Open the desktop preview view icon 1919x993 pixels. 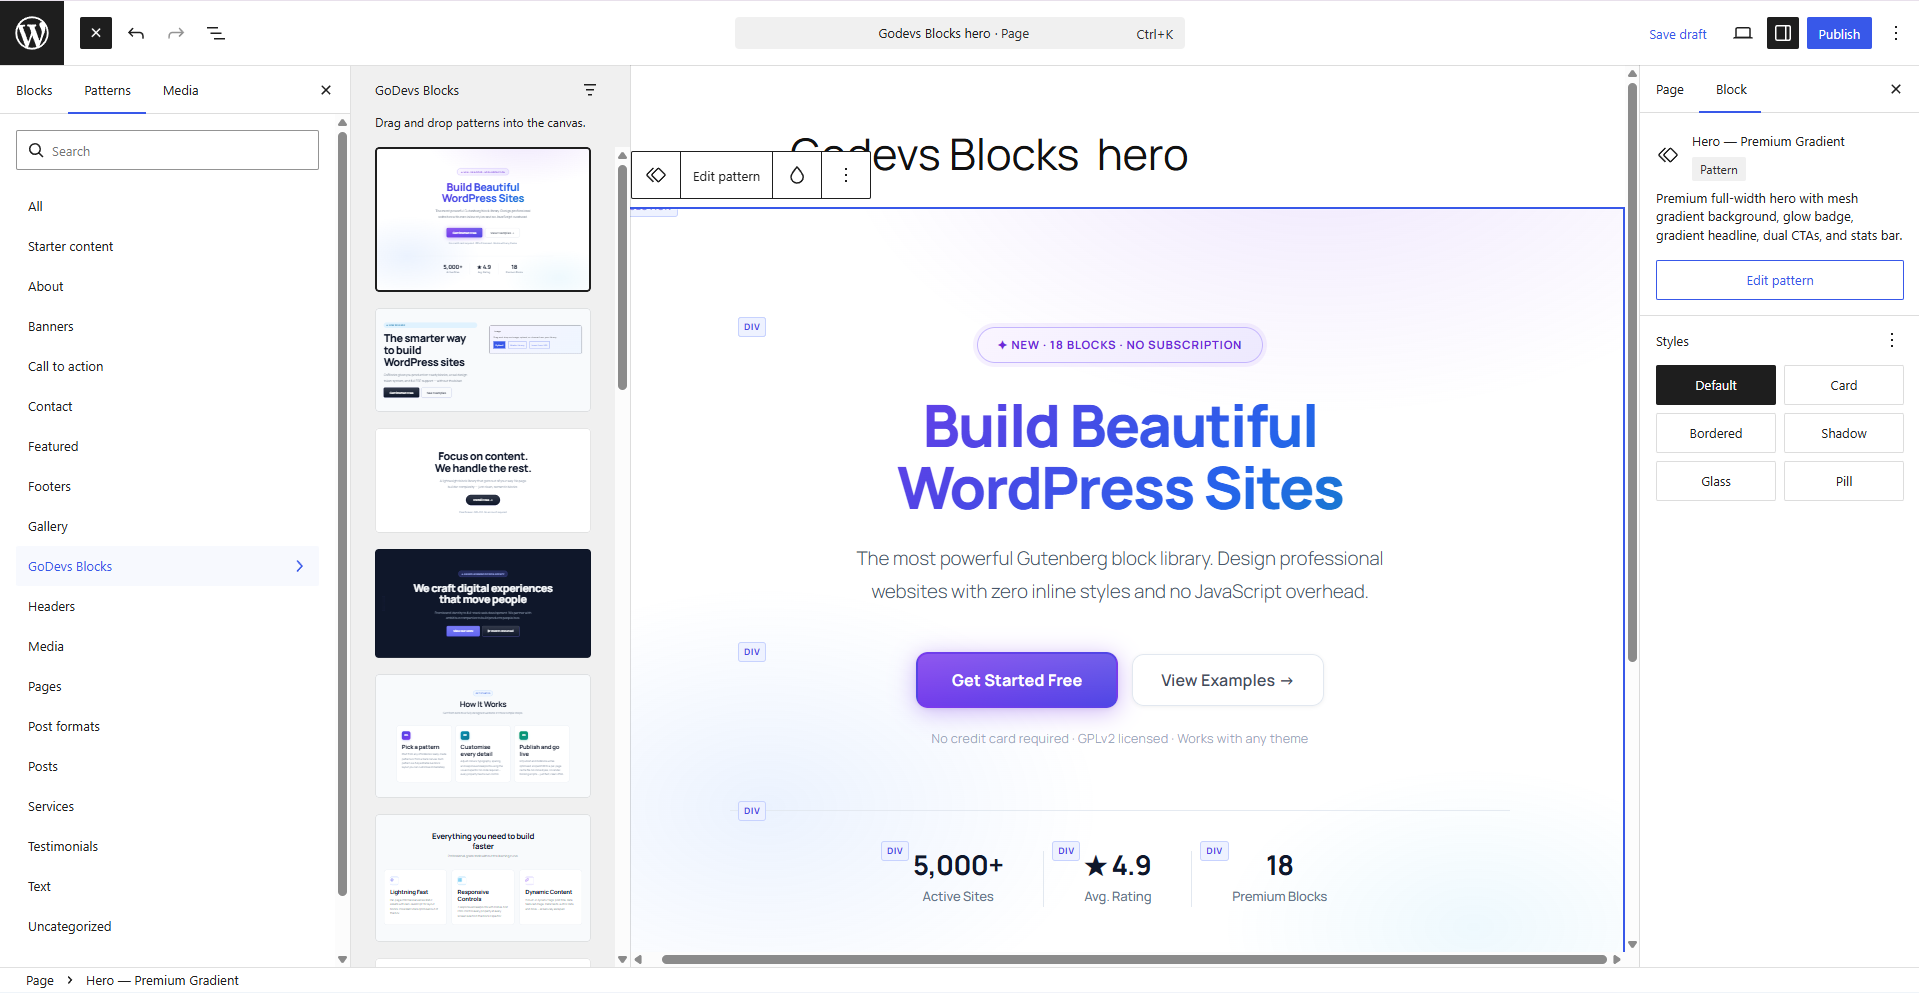click(x=1743, y=33)
